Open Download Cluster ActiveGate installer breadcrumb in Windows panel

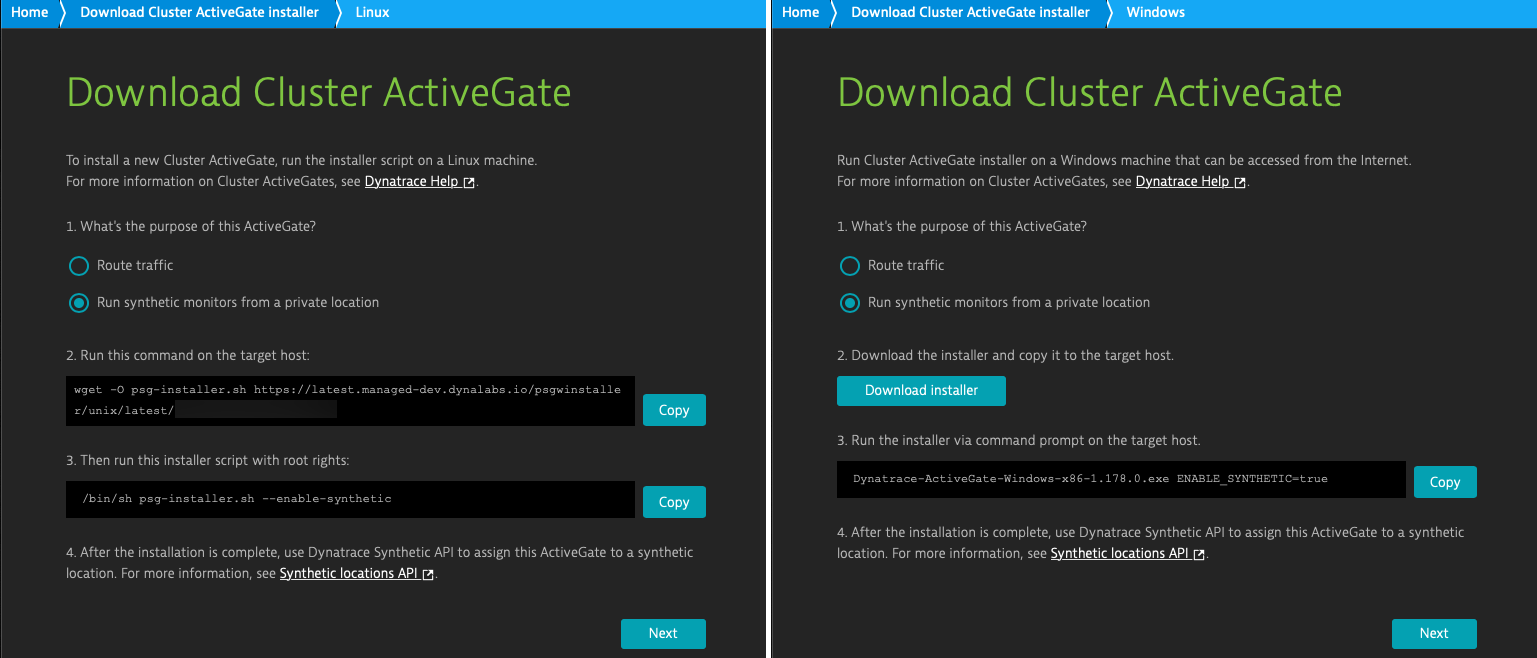970,13
